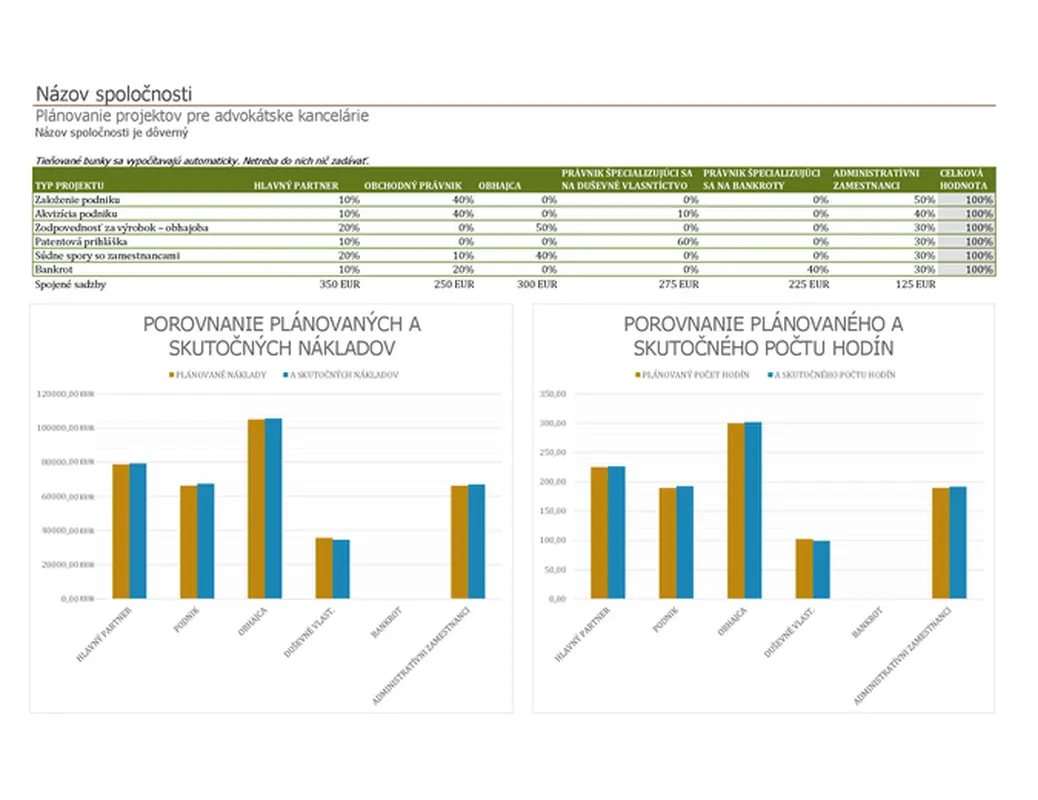Click the TYP PROJEKTU column header
This screenshot has width=1038, height=800.
coord(69,186)
